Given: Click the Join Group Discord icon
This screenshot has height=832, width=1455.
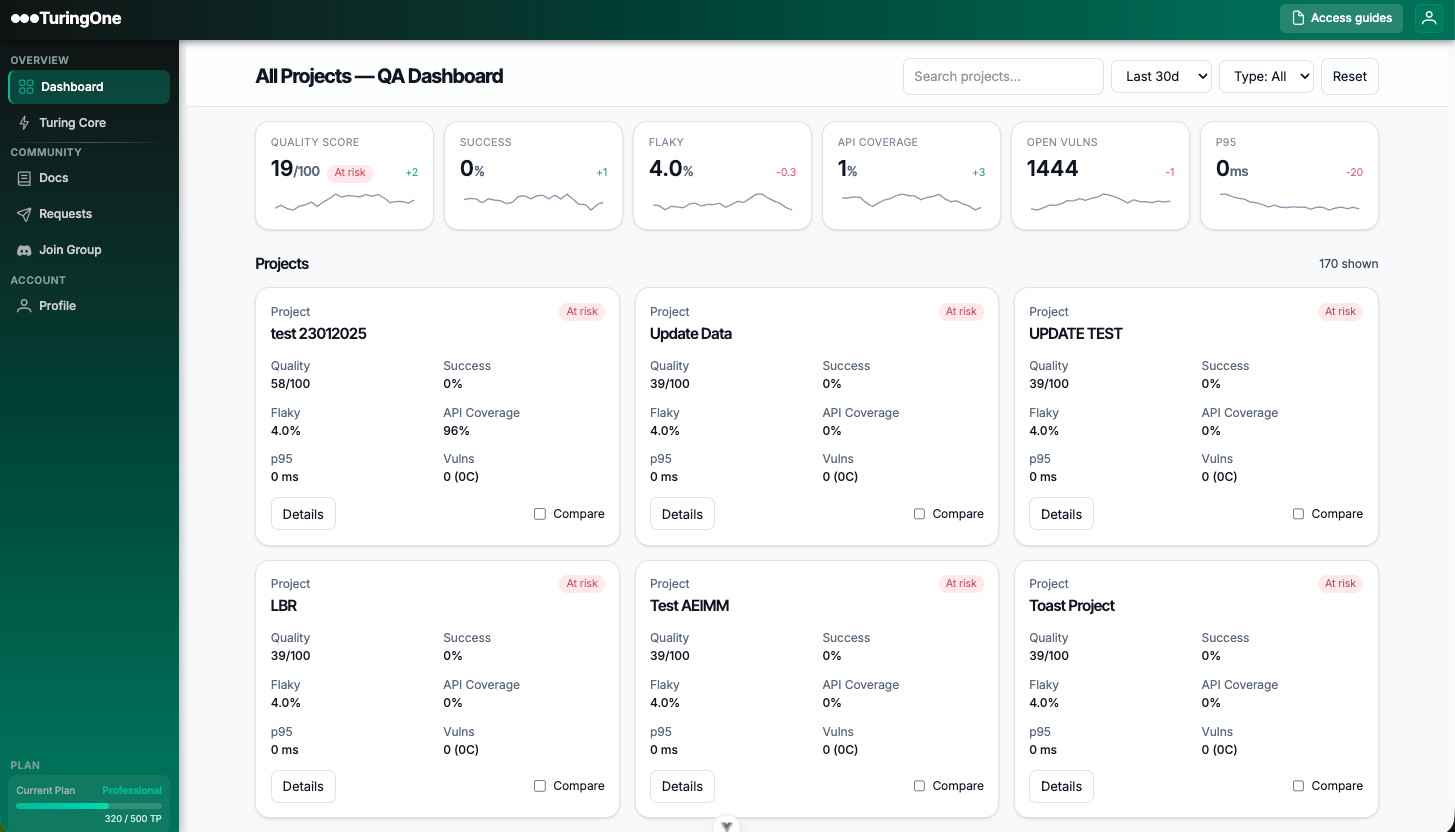Looking at the screenshot, I should [25, 250].
